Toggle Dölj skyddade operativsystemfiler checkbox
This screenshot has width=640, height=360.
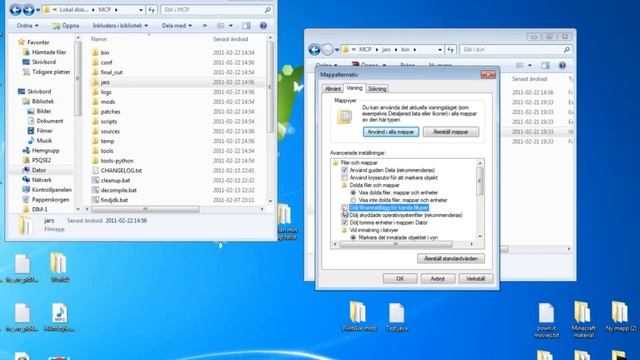pos(344,215)
